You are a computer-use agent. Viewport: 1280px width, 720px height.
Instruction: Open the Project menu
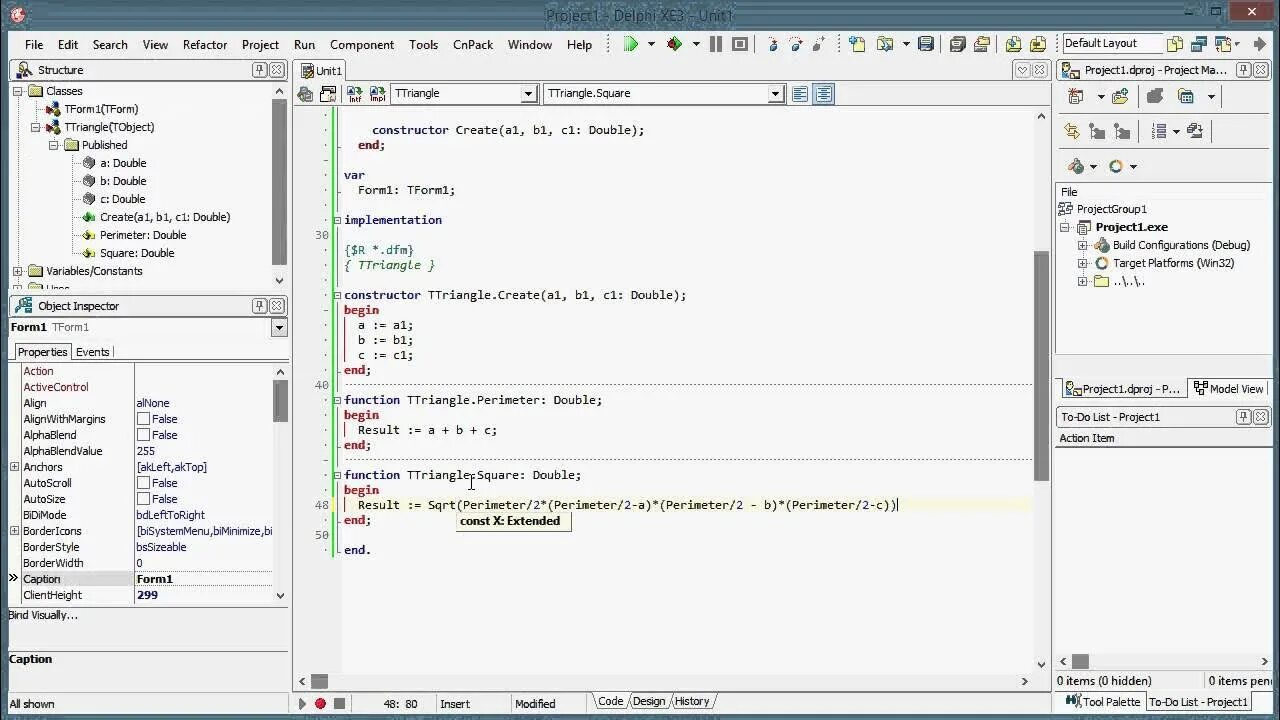point(260,45)
